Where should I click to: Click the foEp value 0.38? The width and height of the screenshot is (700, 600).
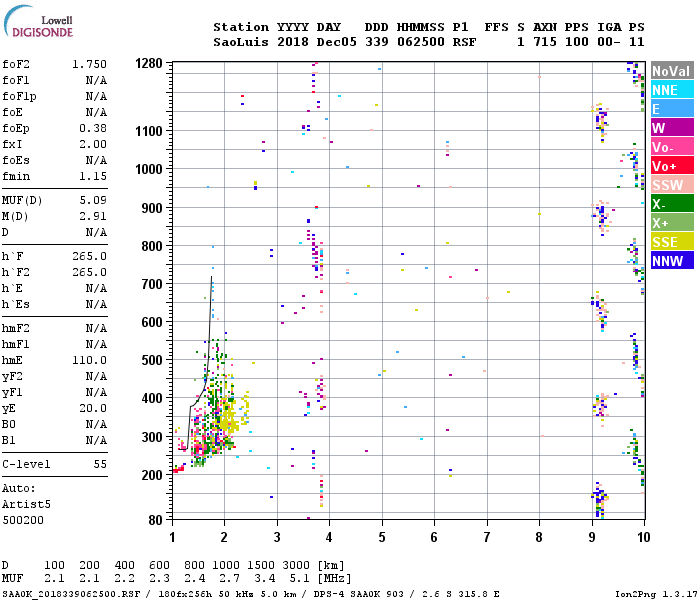tap(93, 128)
